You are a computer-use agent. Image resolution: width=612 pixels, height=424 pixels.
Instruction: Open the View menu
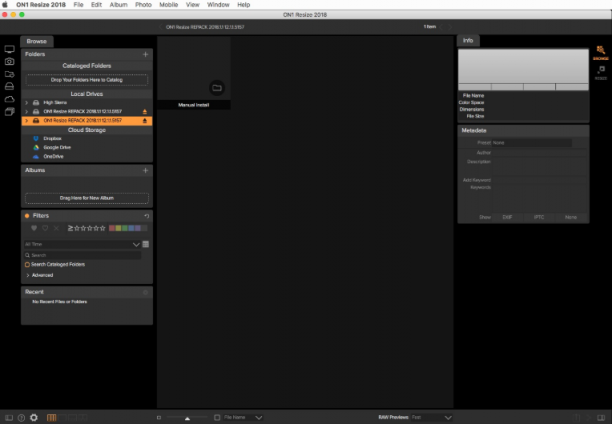(x=192, y=5)
